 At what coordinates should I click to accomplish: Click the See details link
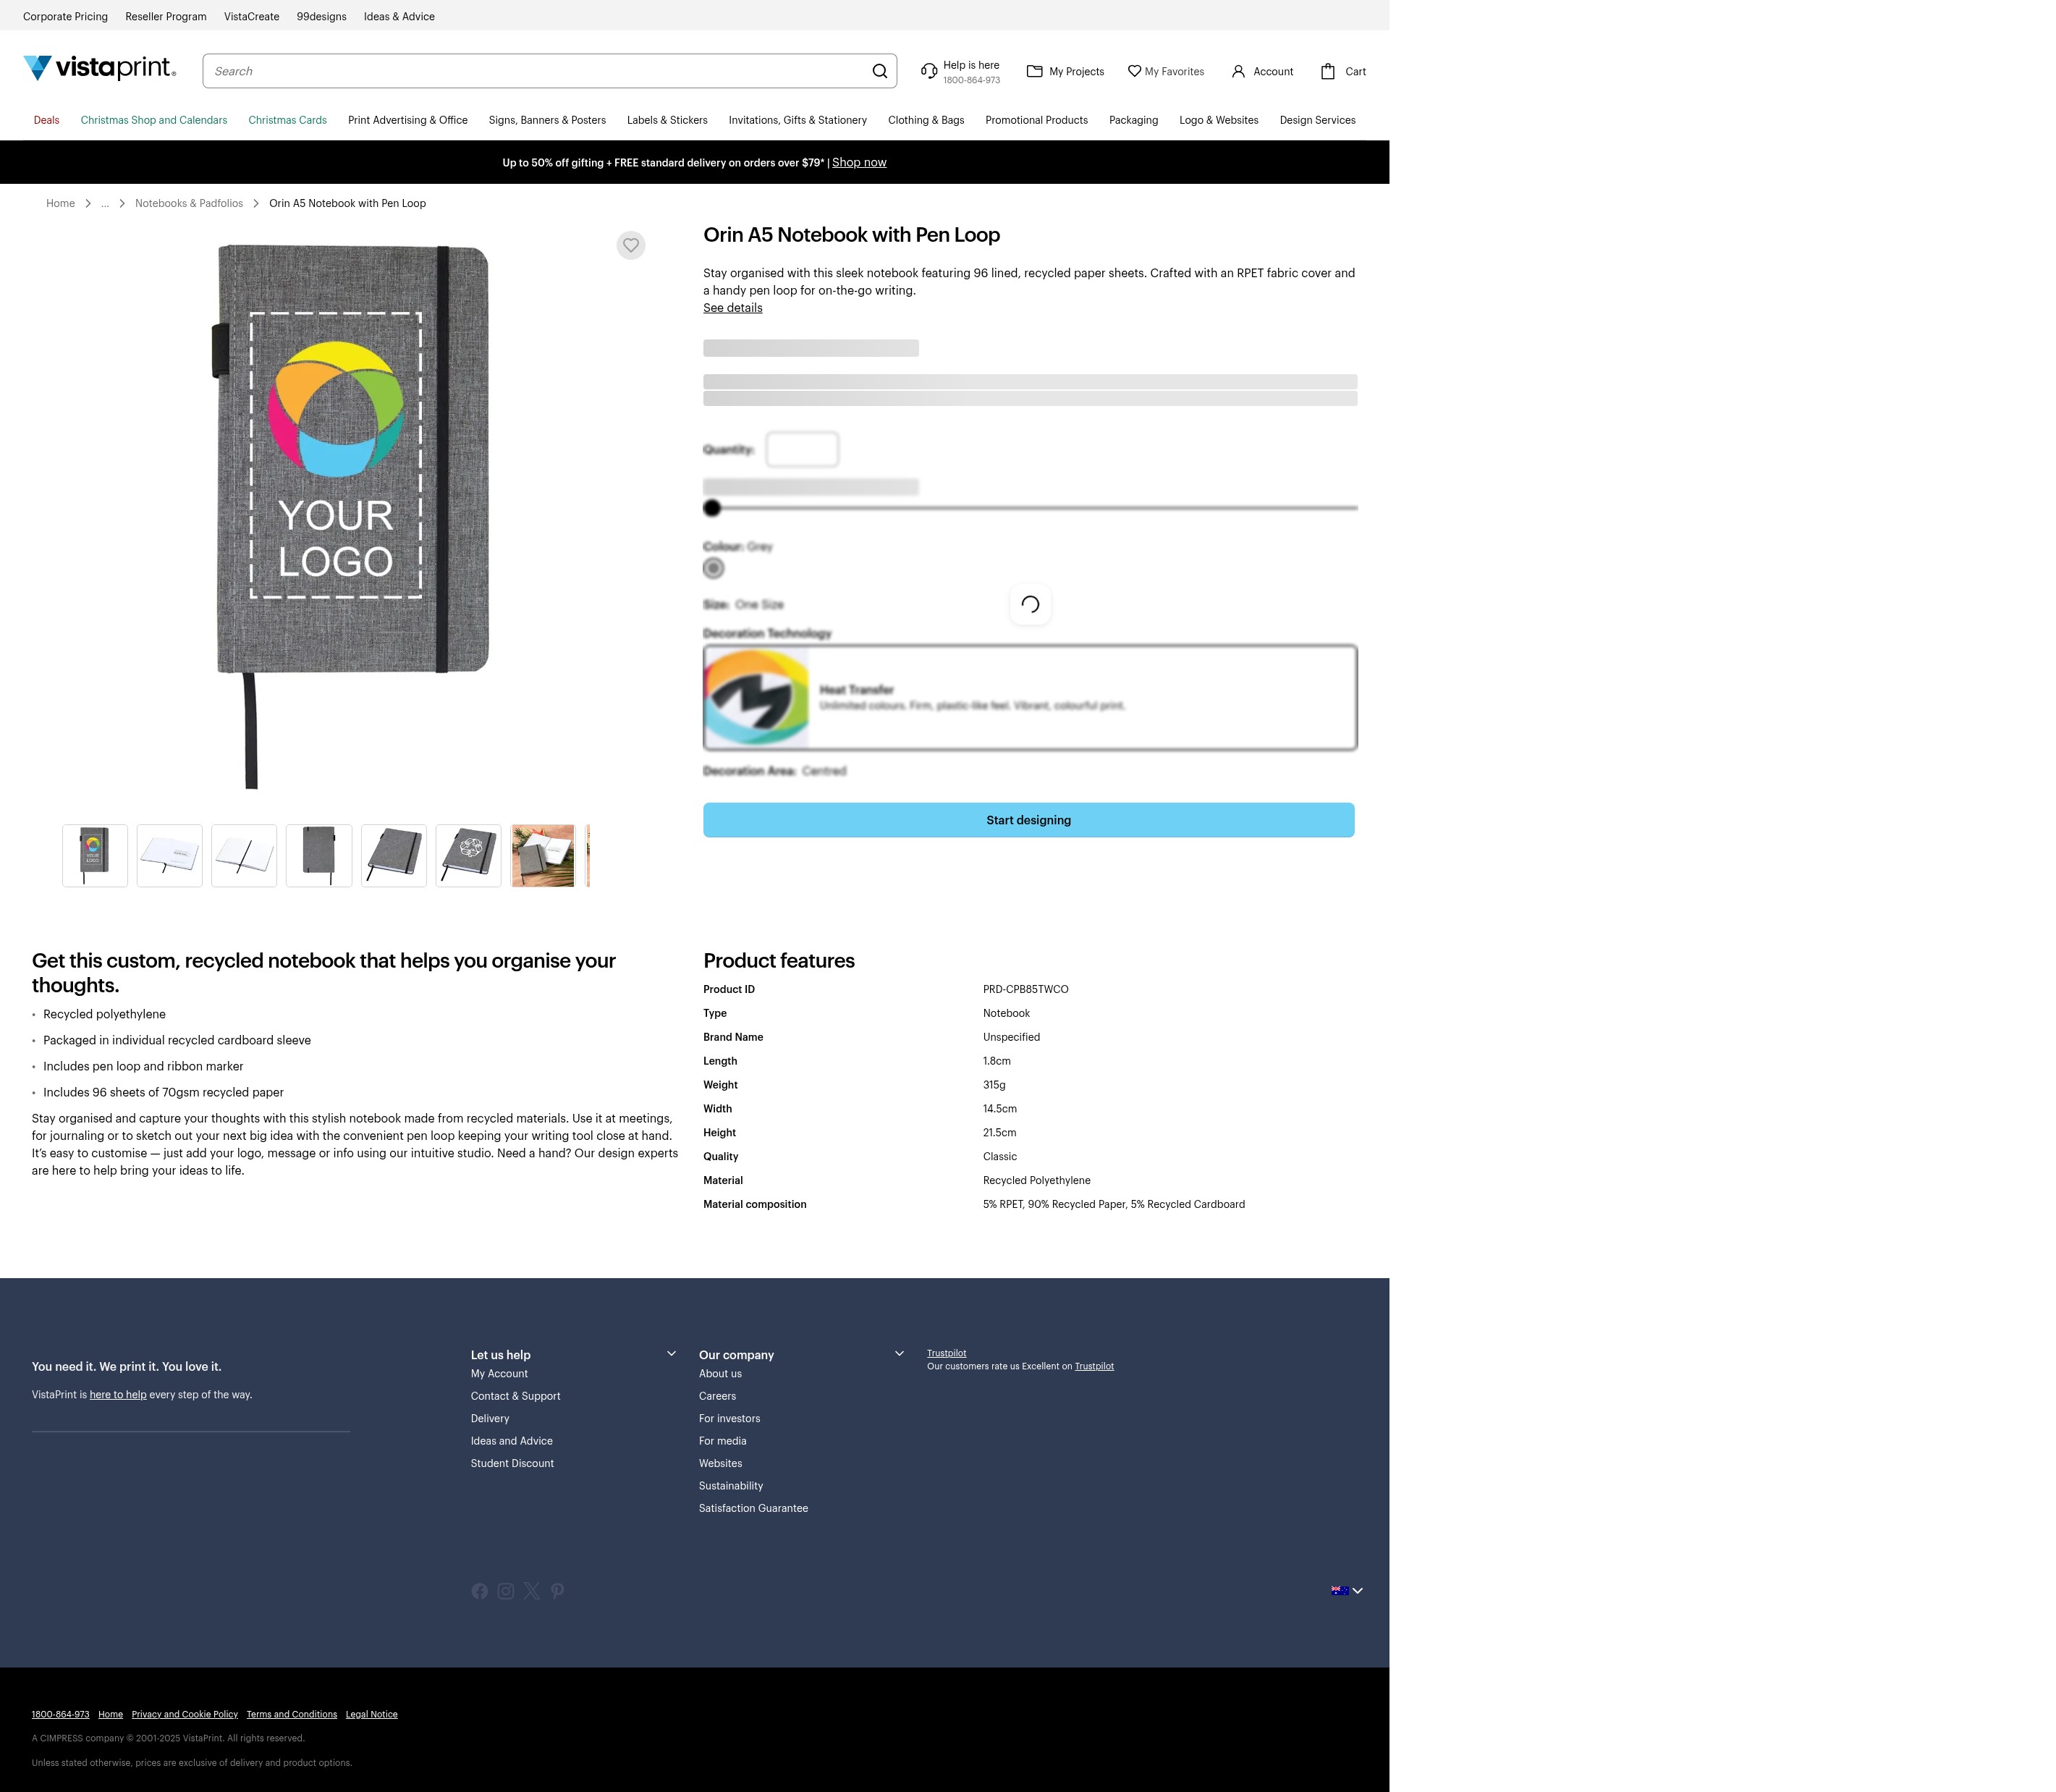[x=733, y=308]
